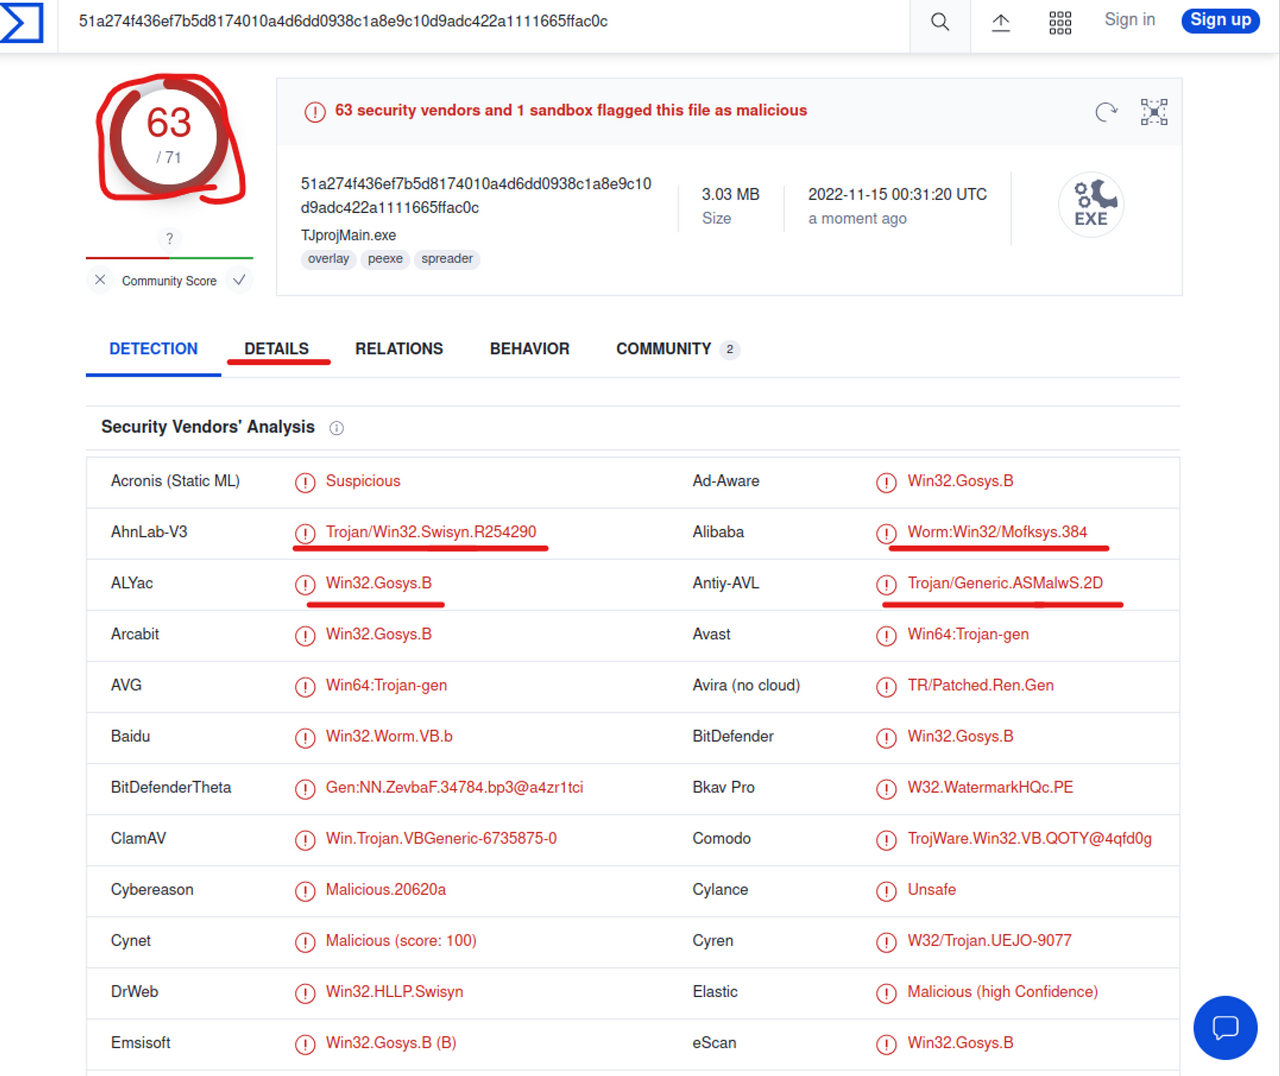The height and width of the screenshot is (1076, 1280).
Task: Click the Win32.Gosys.B (B) Emsisoft result
Action: pyautogui.click(x=391, y=1042)
